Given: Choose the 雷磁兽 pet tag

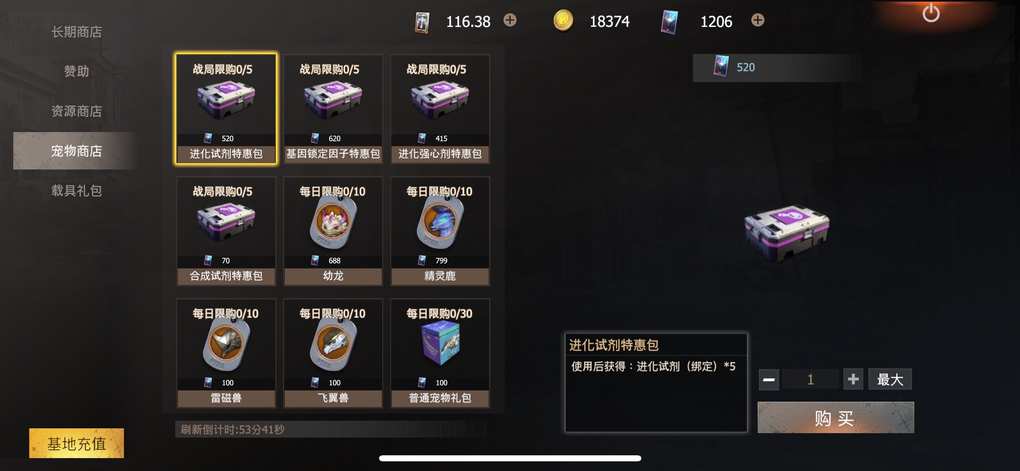Looking at the screenshot, I should click(226, 353).
